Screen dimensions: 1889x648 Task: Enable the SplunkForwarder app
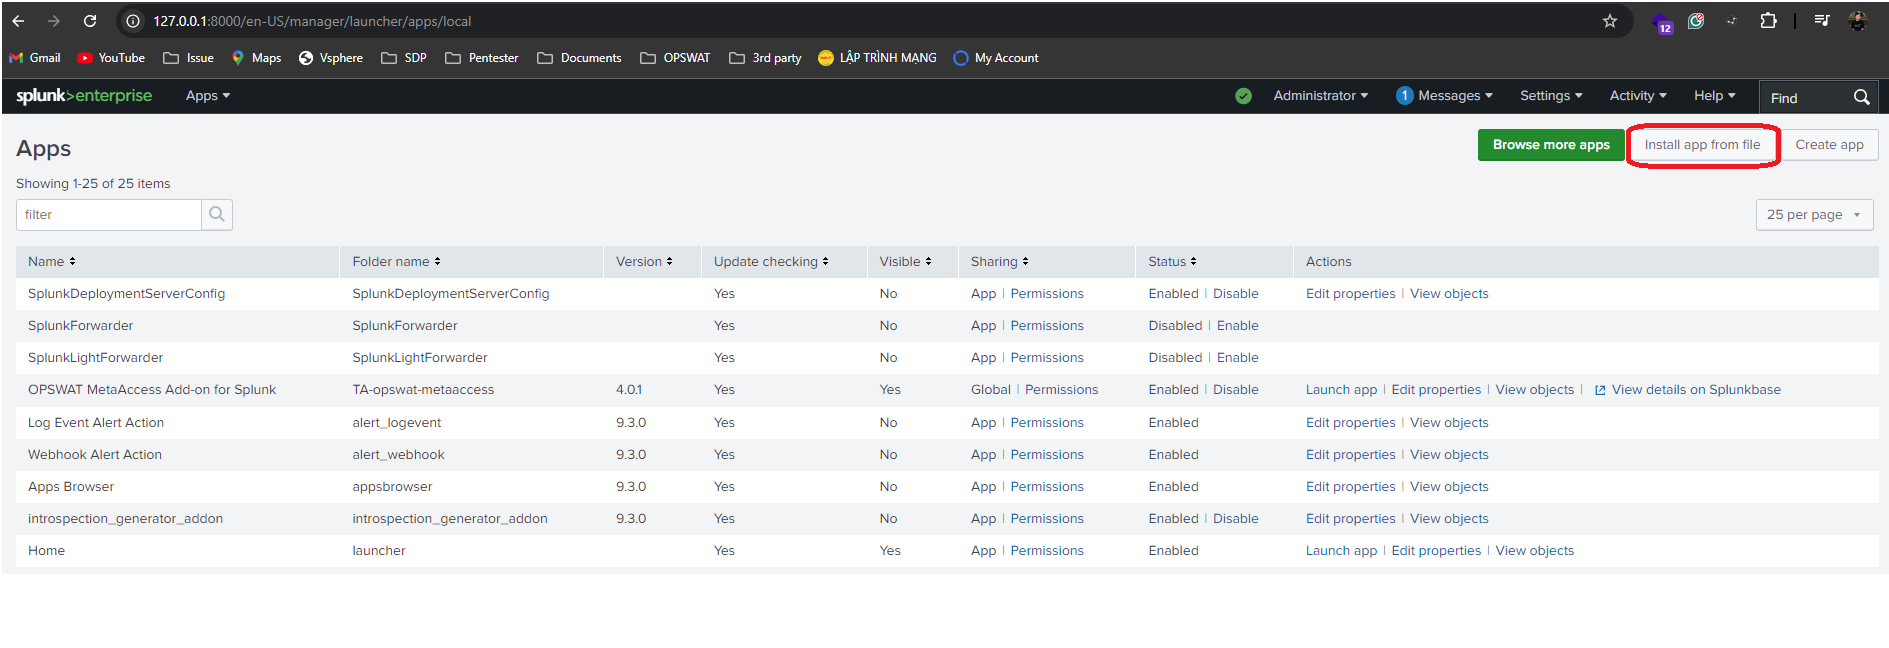tap(1238, 326)
